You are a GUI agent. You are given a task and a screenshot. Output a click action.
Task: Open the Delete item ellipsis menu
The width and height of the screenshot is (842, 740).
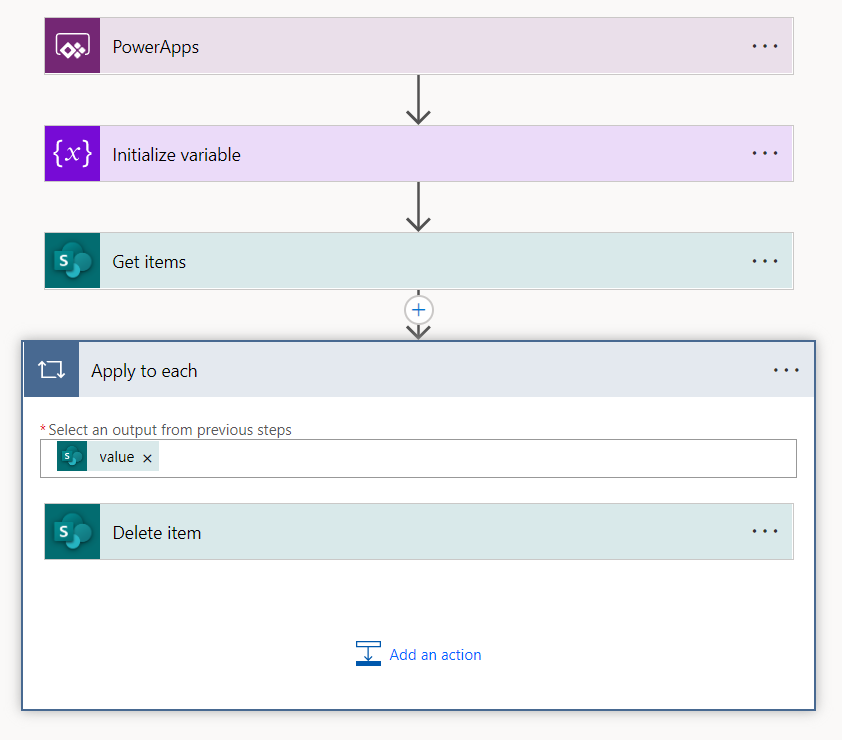pyautogui.click(x=764, y=531)
